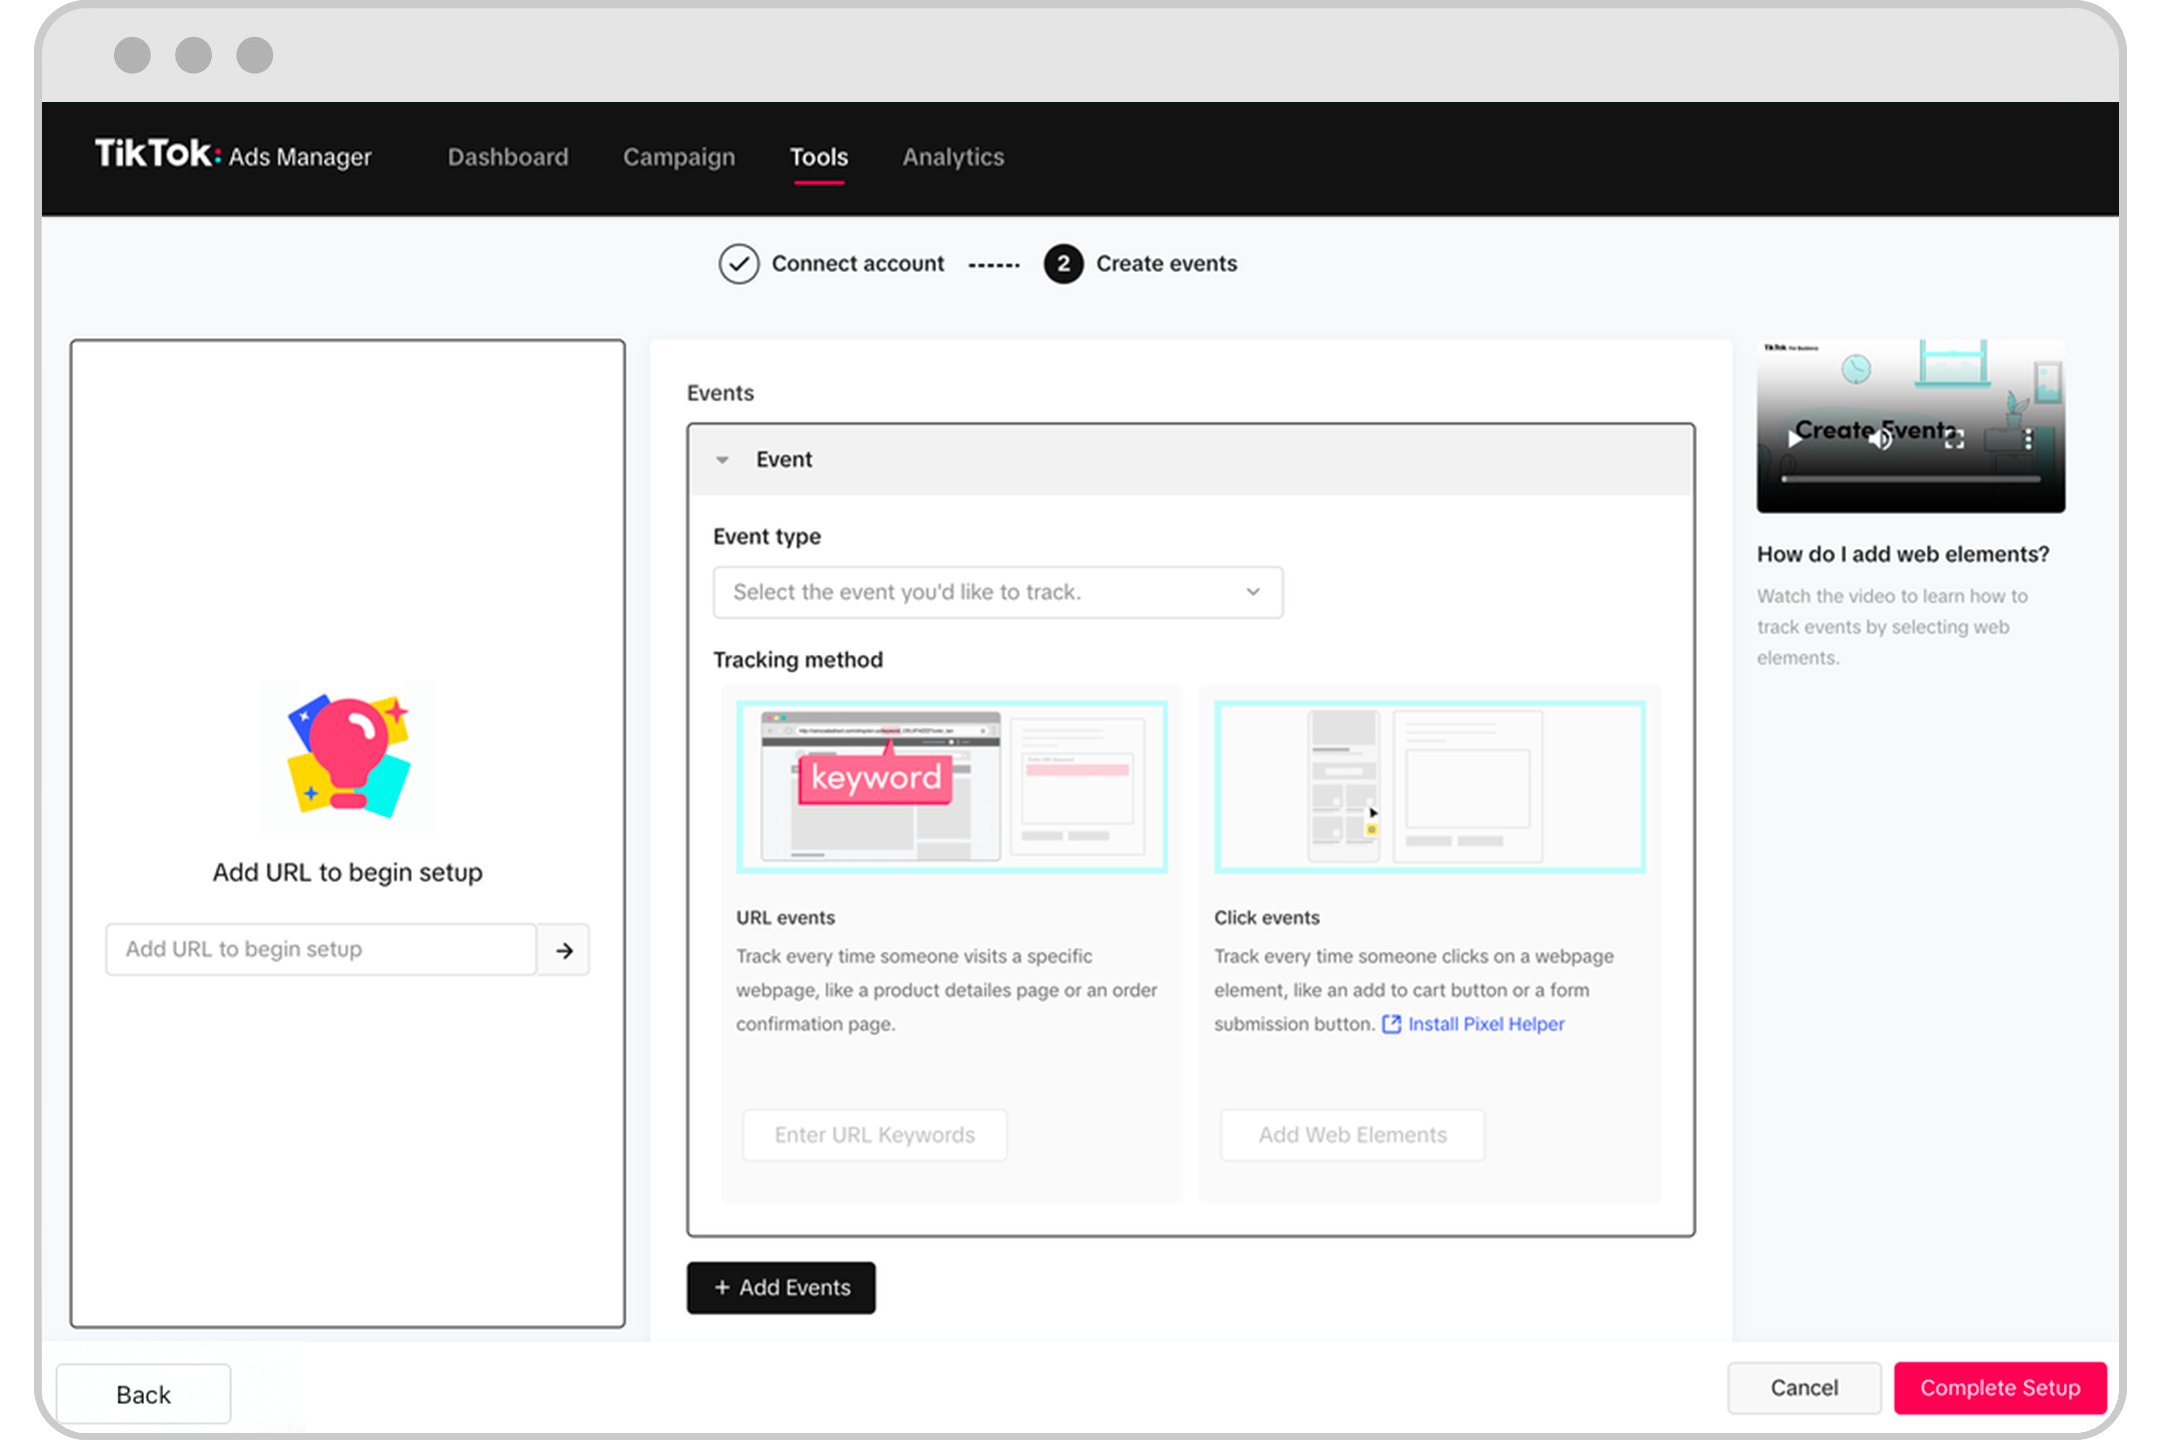The width and height of the screenshot is (2160, 1440).
Task: Click the Back button
Action: (x=141, y=1392)
